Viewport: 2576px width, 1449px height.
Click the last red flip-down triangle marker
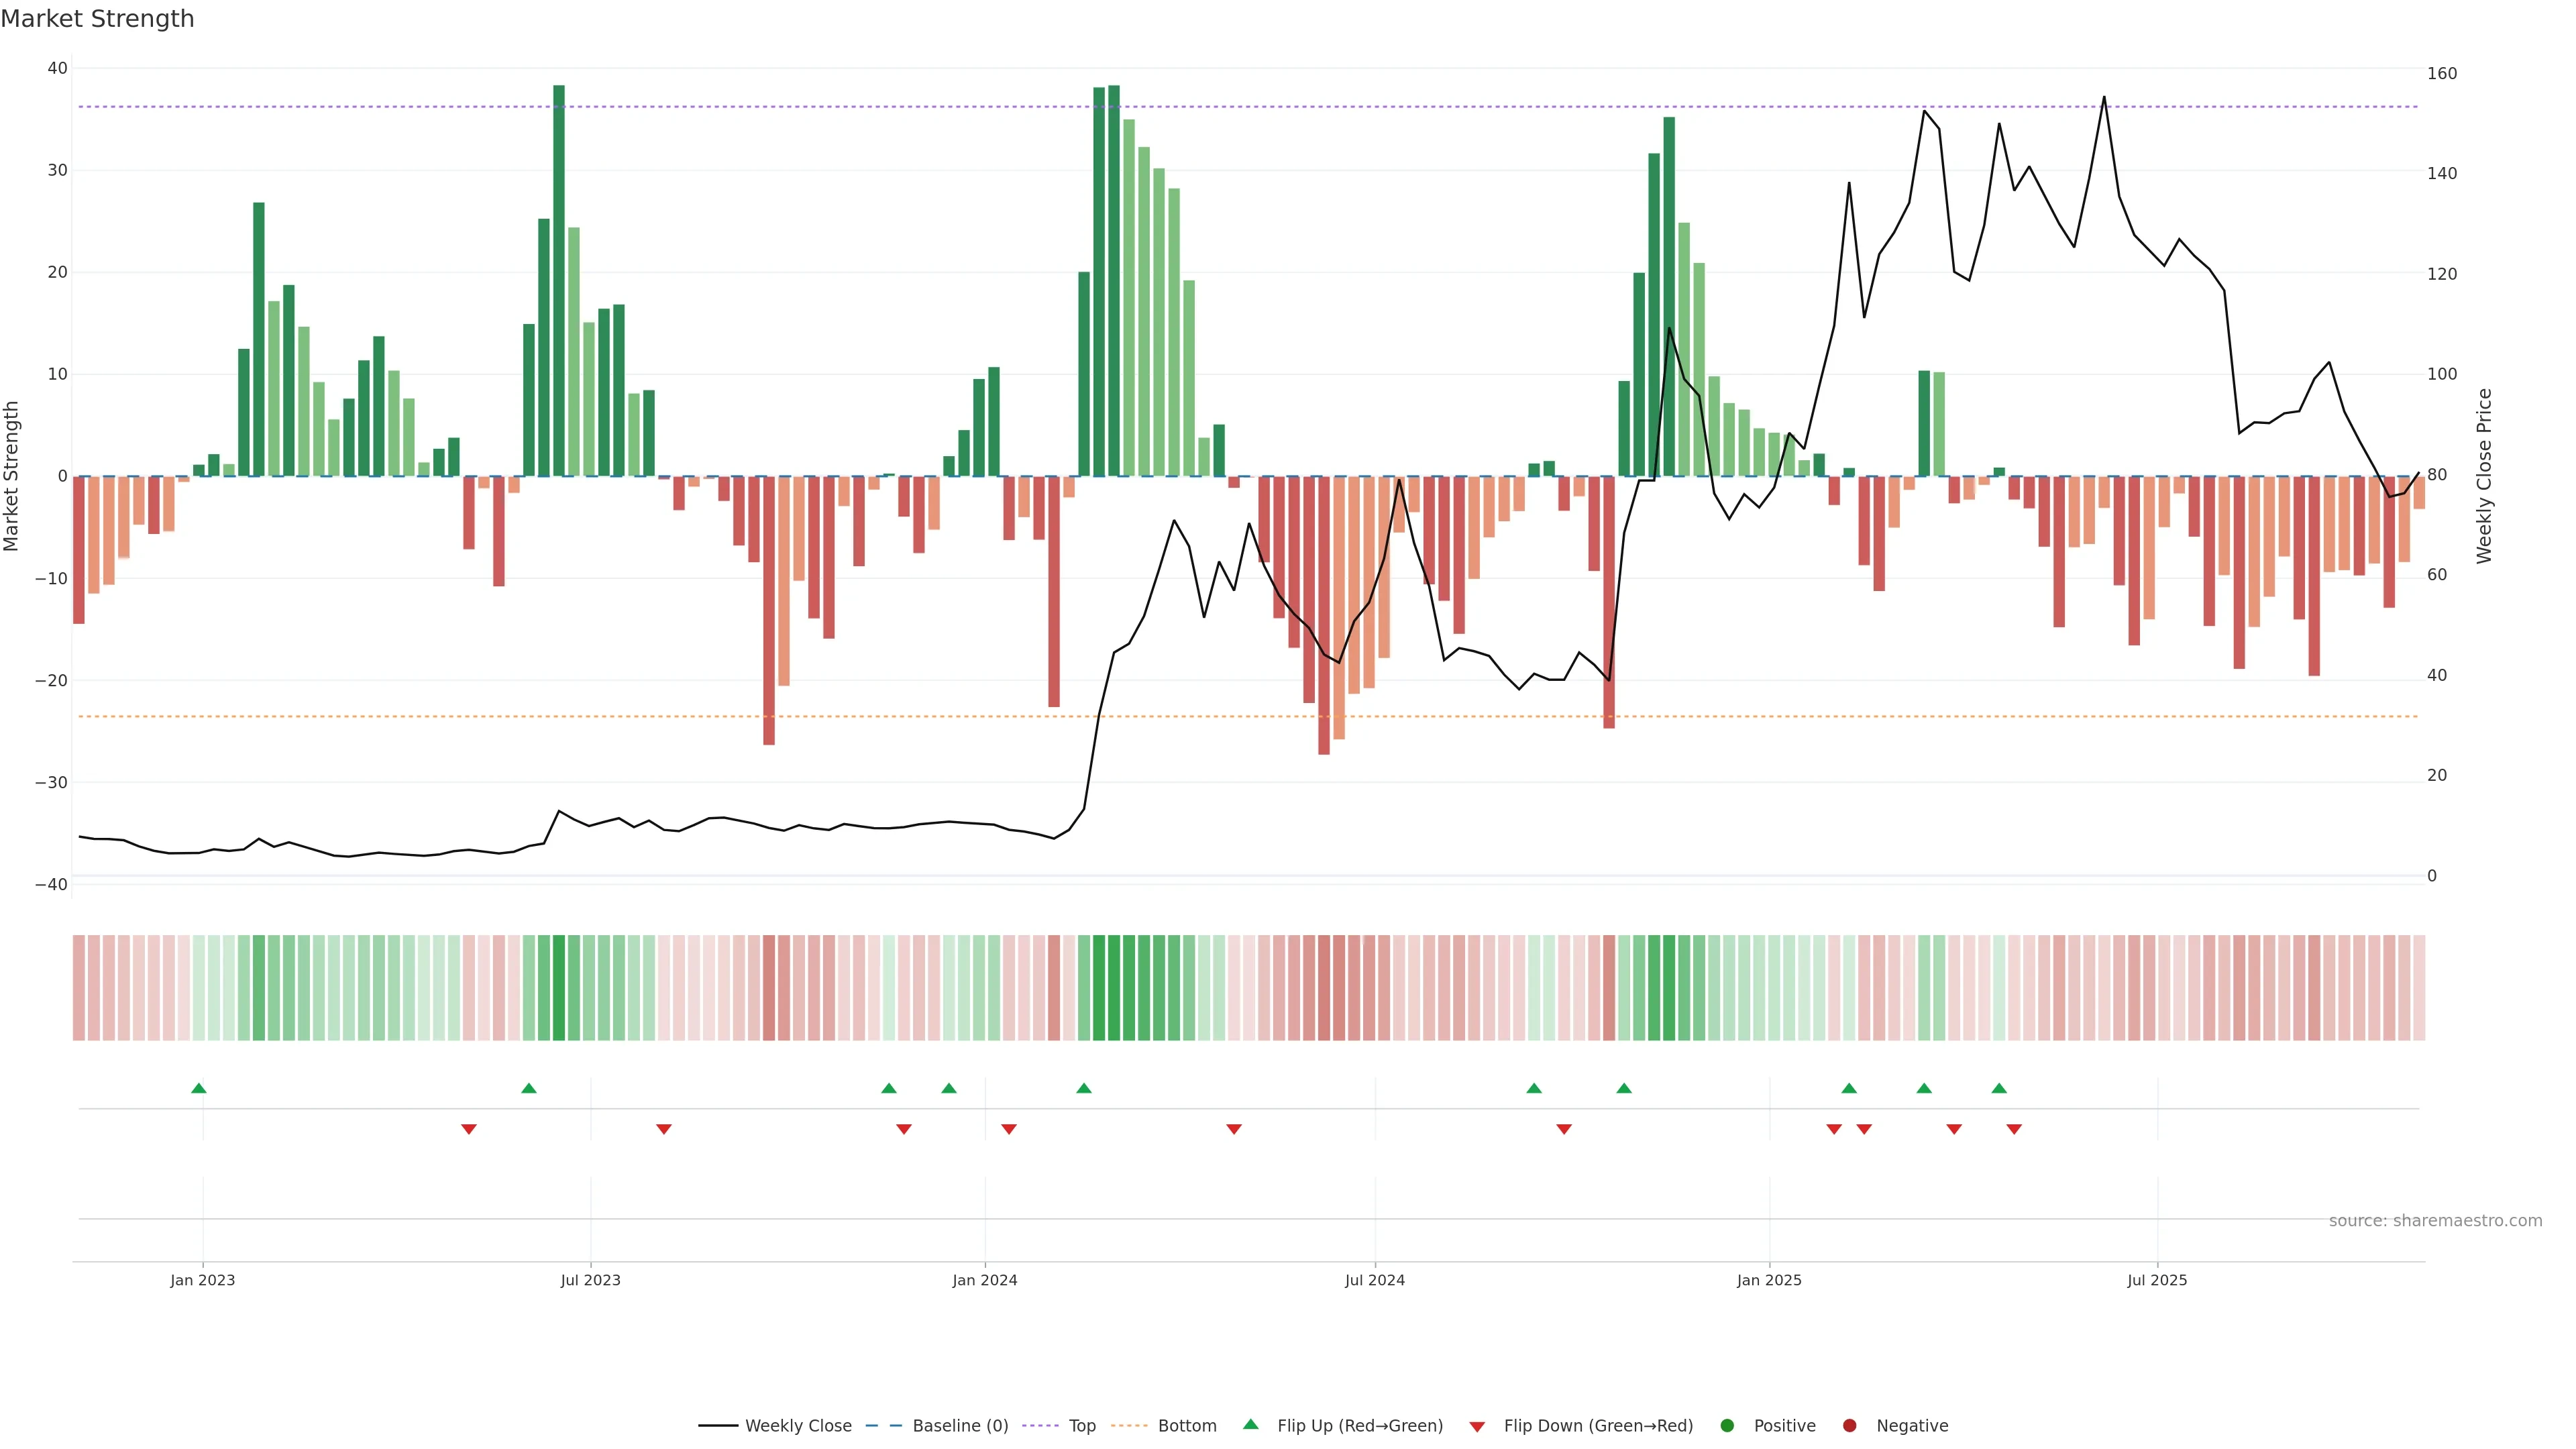(2014, 1129)
